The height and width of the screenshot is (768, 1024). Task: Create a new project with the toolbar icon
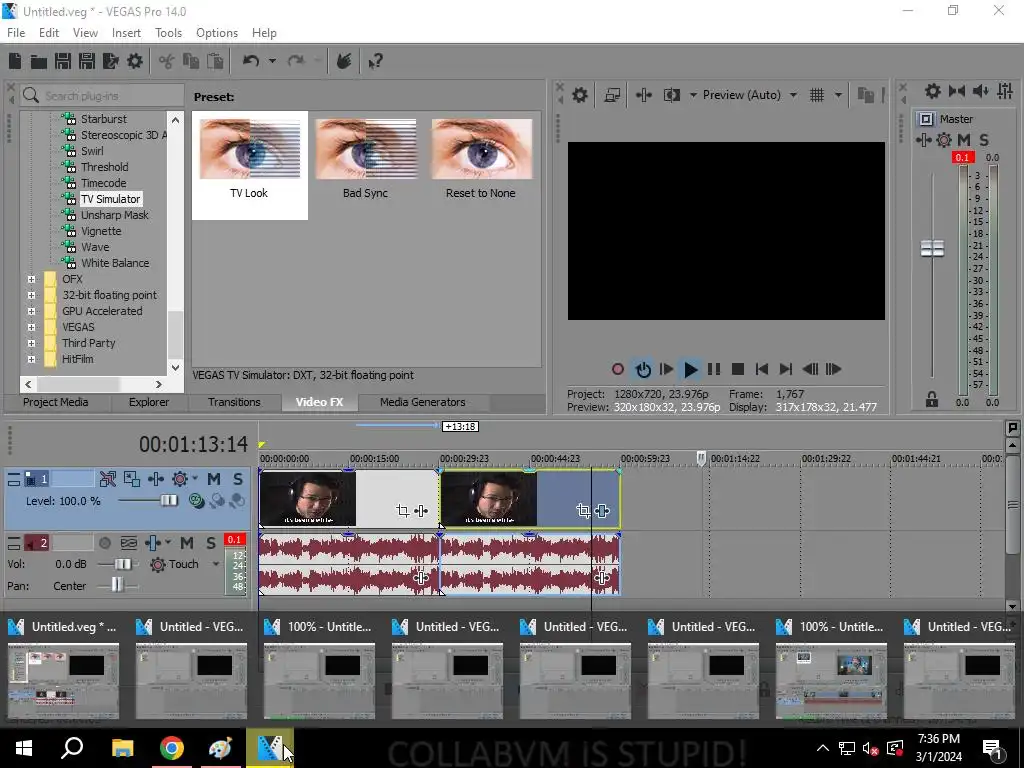tap(15, 61)
